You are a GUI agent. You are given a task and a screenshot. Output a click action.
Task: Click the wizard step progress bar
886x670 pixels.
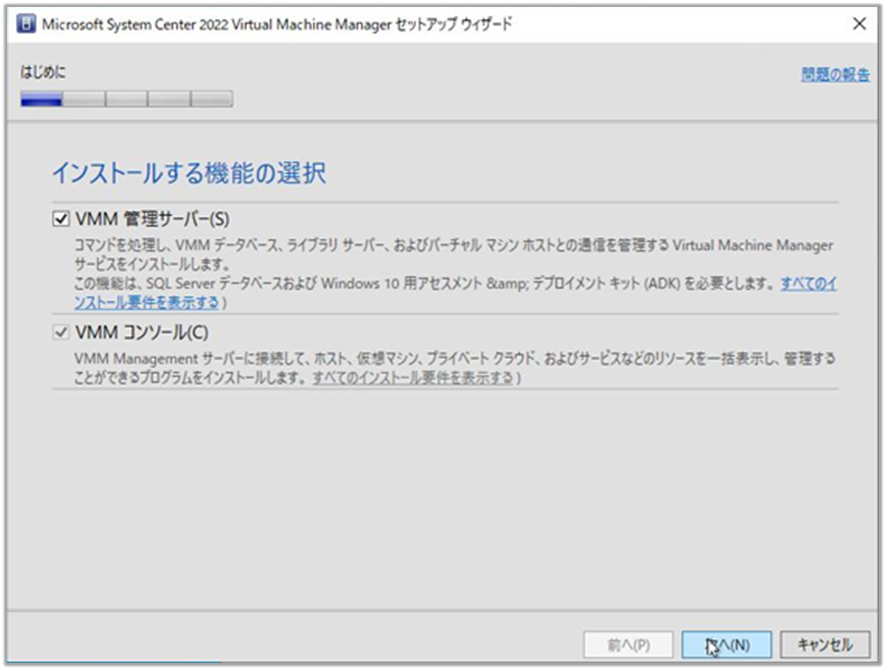coord(127,99)
